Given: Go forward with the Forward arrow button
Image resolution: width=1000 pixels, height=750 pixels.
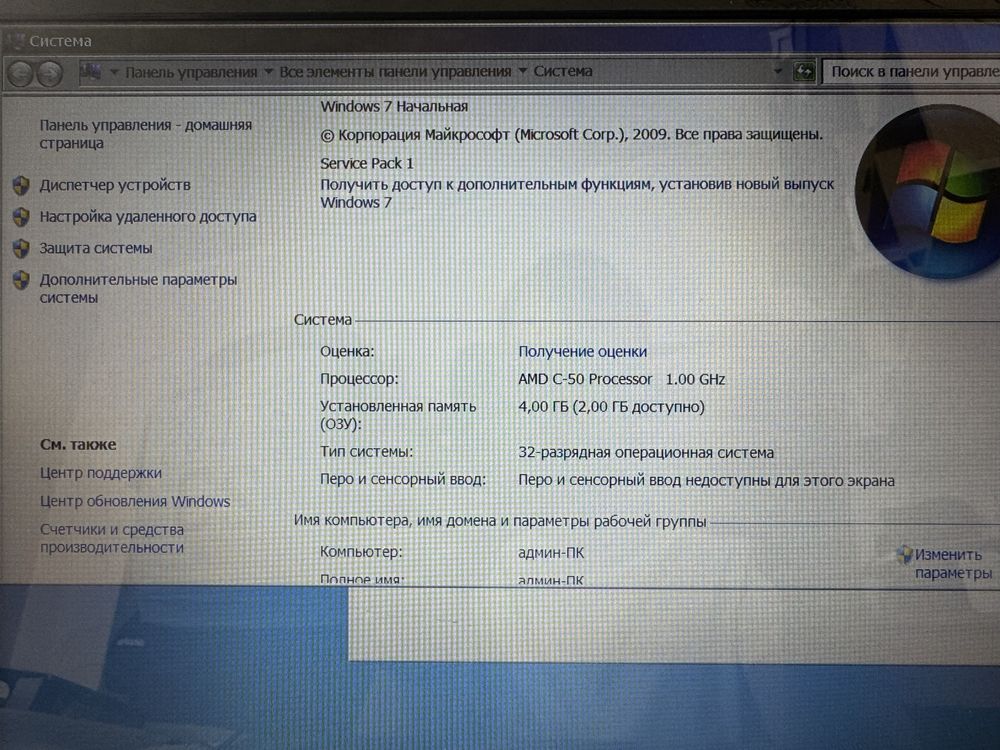Looking at the screenshot, I should [50, 74].
